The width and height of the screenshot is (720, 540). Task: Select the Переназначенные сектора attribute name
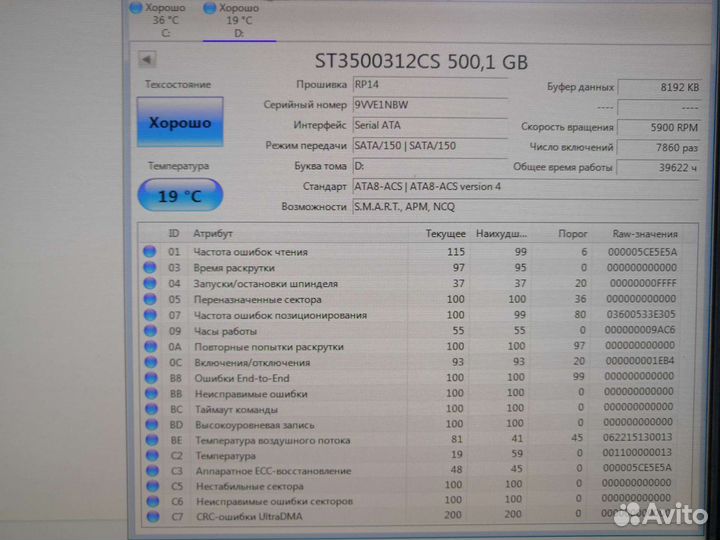coord(258,299)
